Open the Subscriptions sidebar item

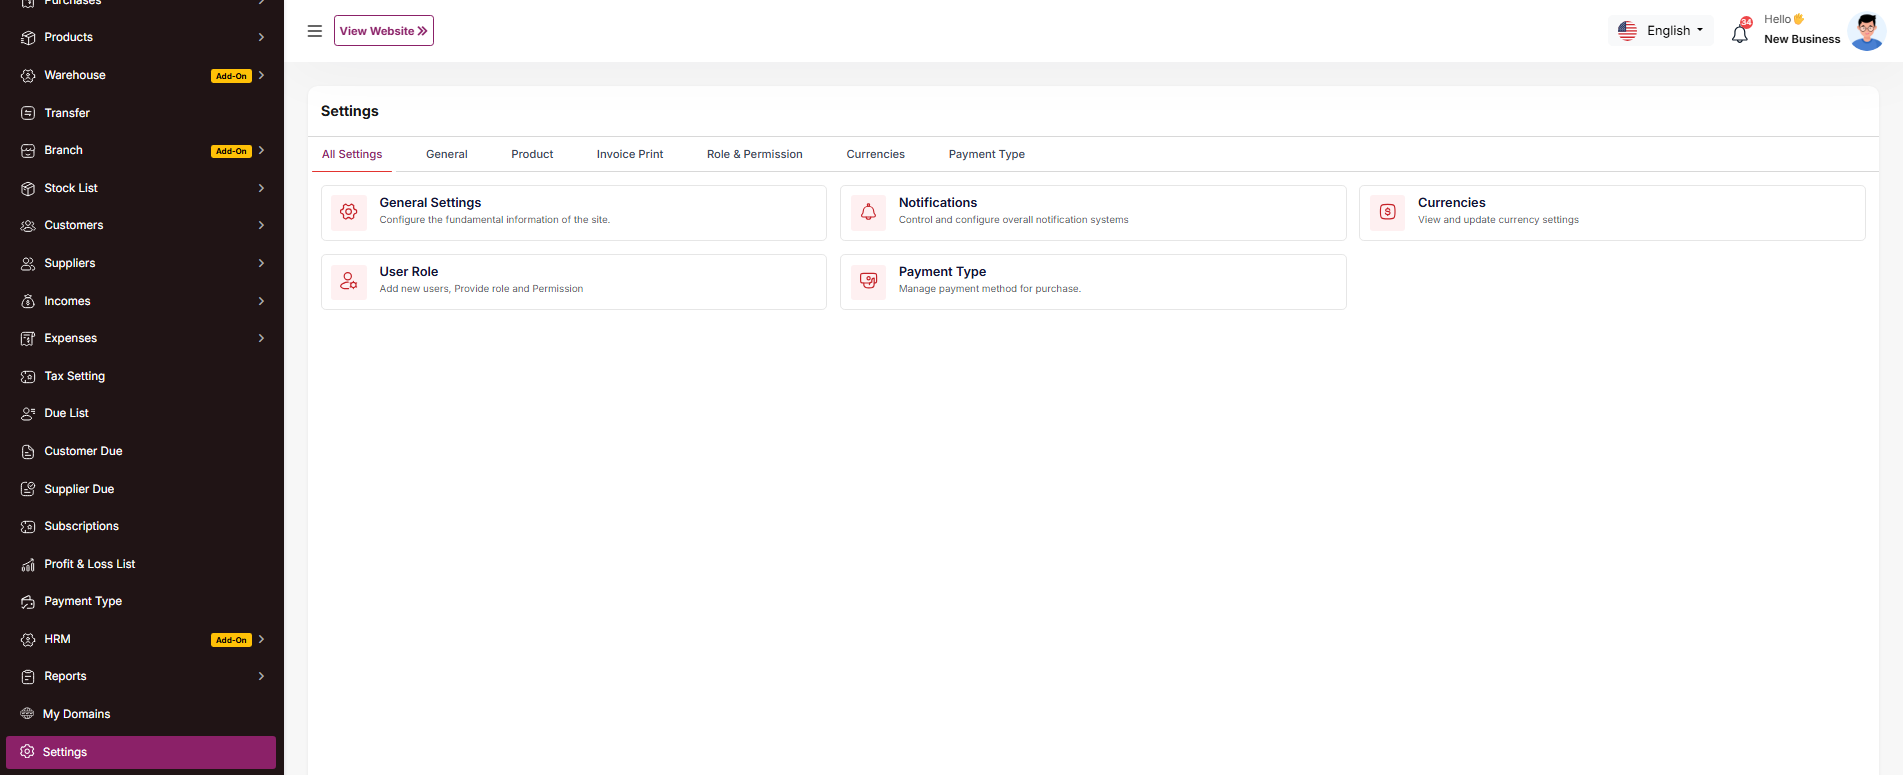click(81, 526)
